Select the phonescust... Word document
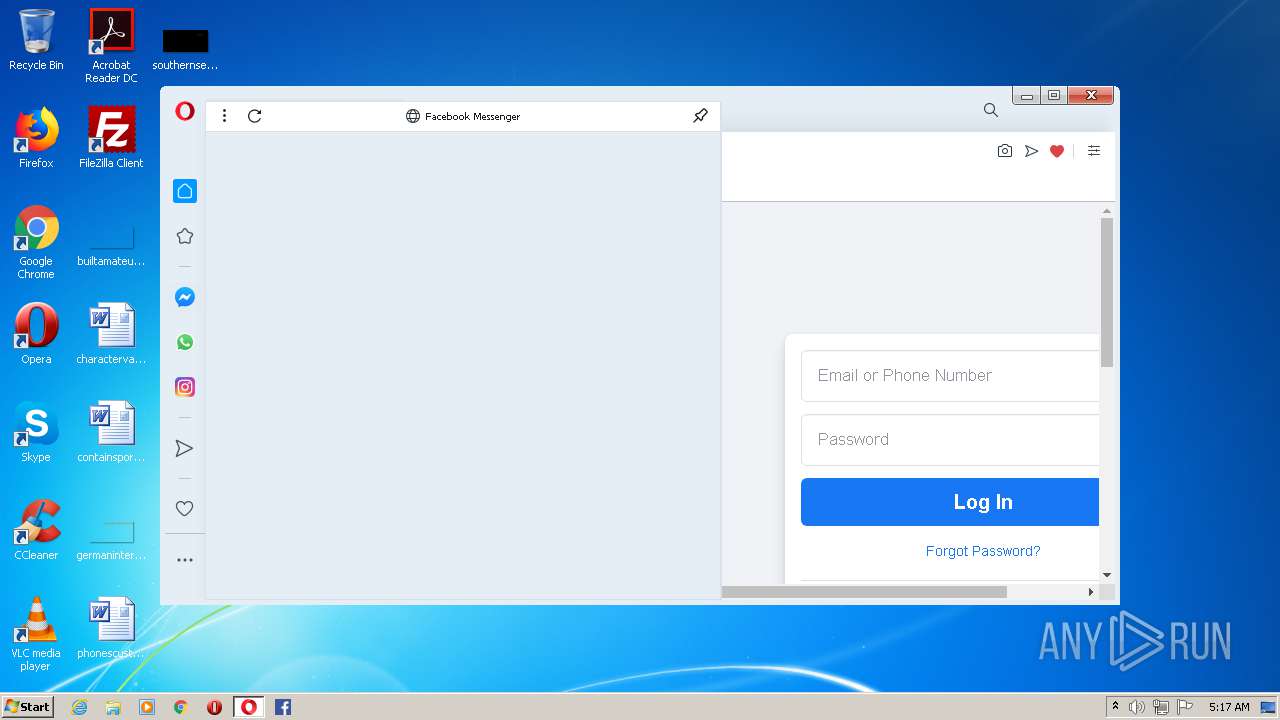Image resolution: width=1280 pixels, height=720 pixels. click(111, 628)
